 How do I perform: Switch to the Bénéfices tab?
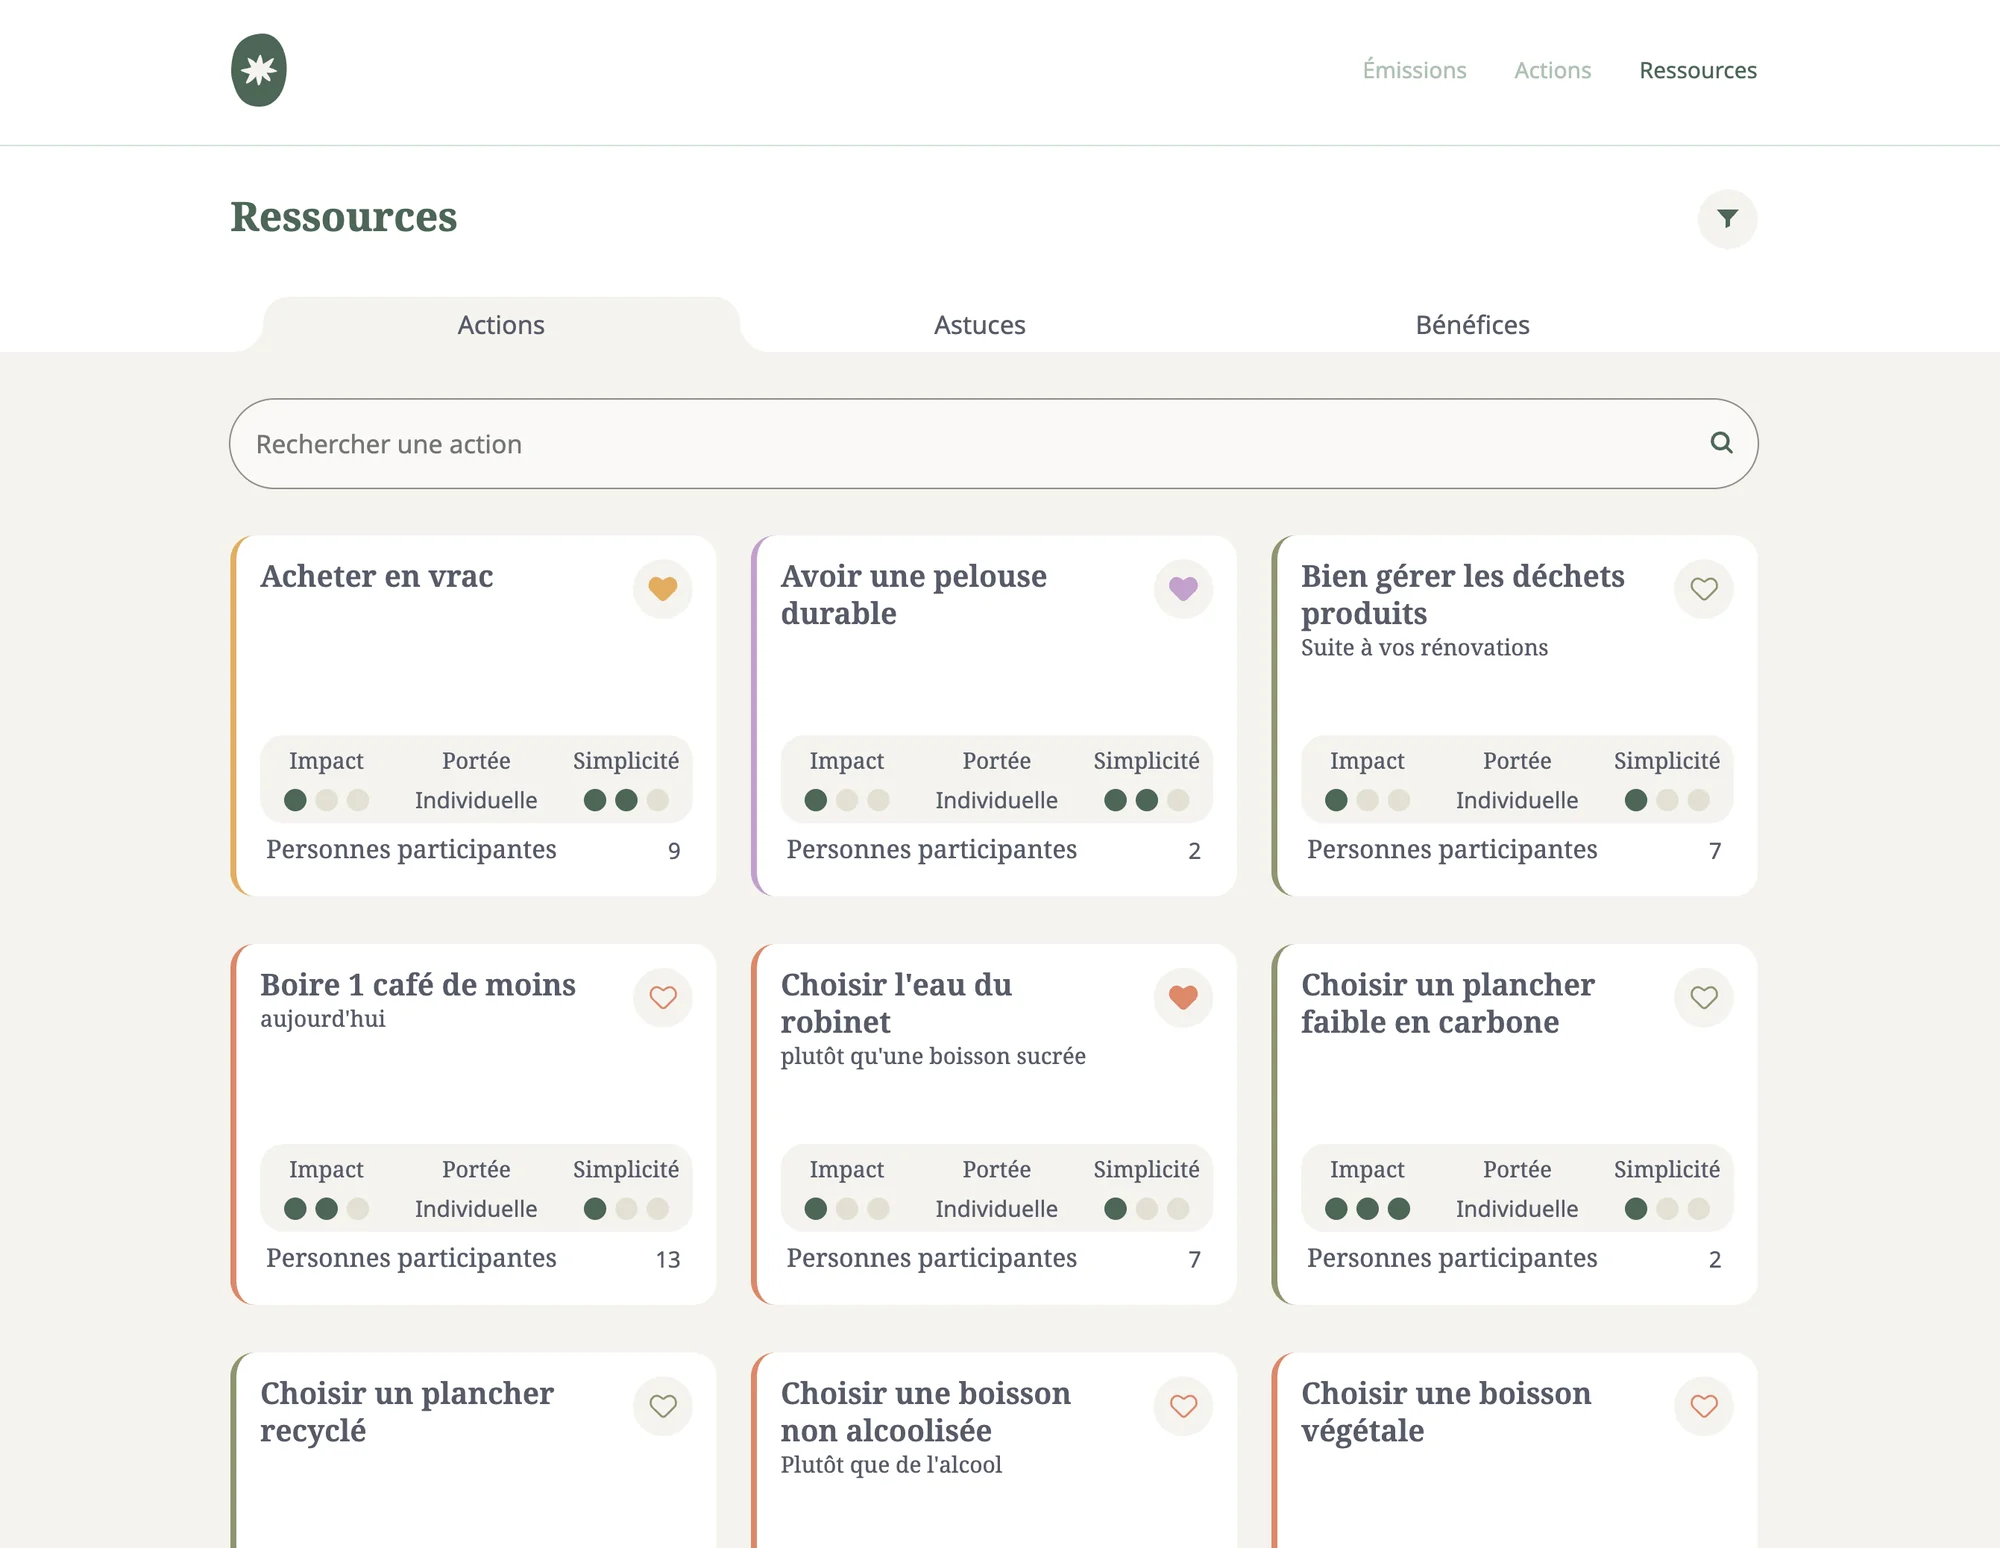click(1472, 325)
